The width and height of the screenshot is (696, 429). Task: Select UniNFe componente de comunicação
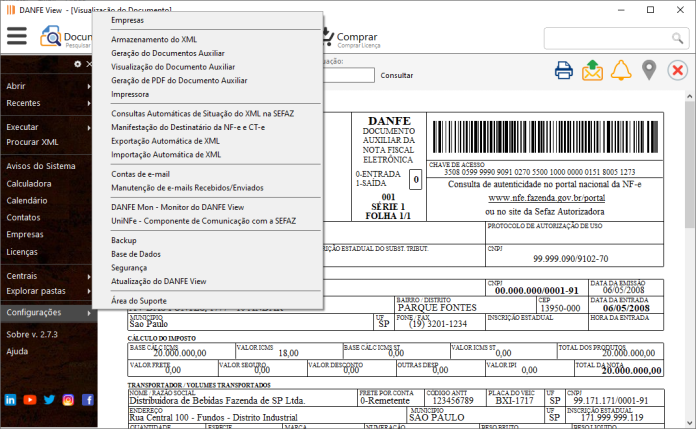[x=204, y=221]
